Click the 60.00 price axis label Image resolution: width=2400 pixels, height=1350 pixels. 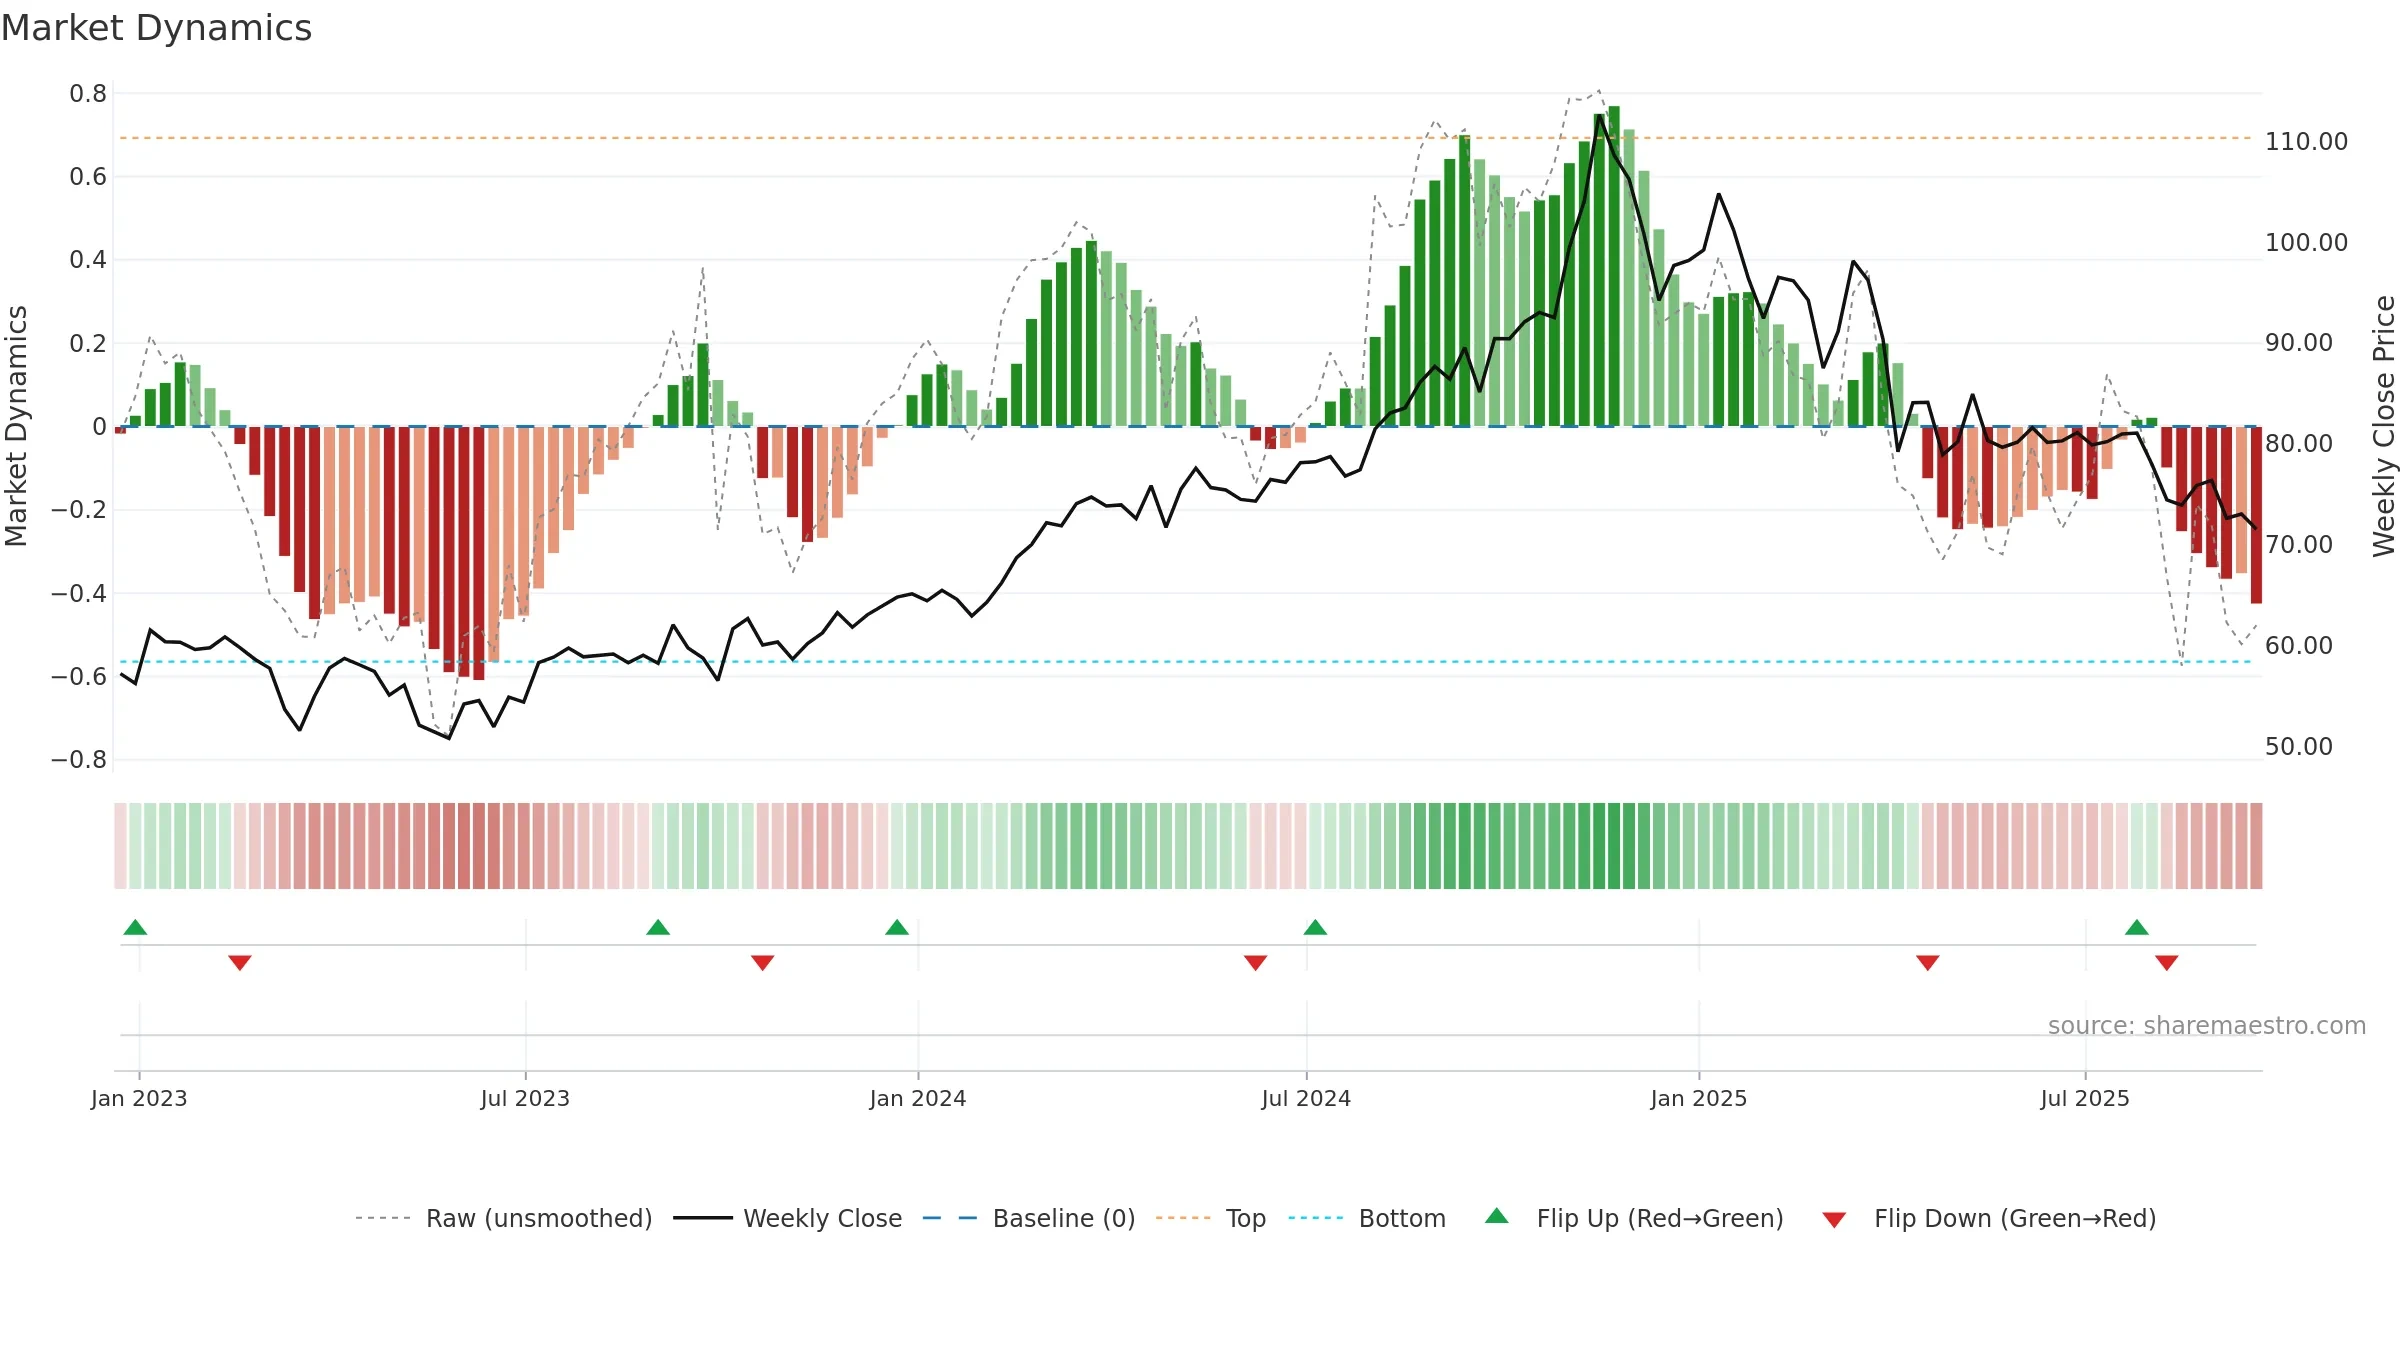coord(2299,646)
